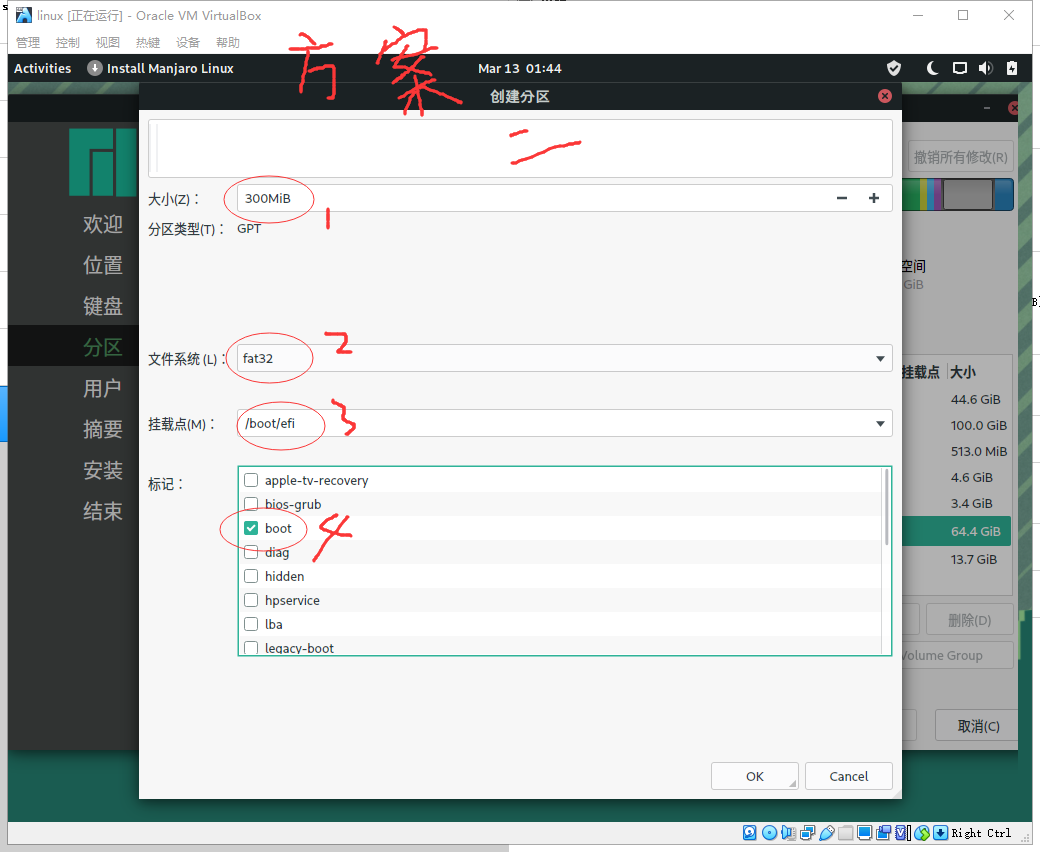
Task: Toggle night light moon icon
Action: [933, 68]
